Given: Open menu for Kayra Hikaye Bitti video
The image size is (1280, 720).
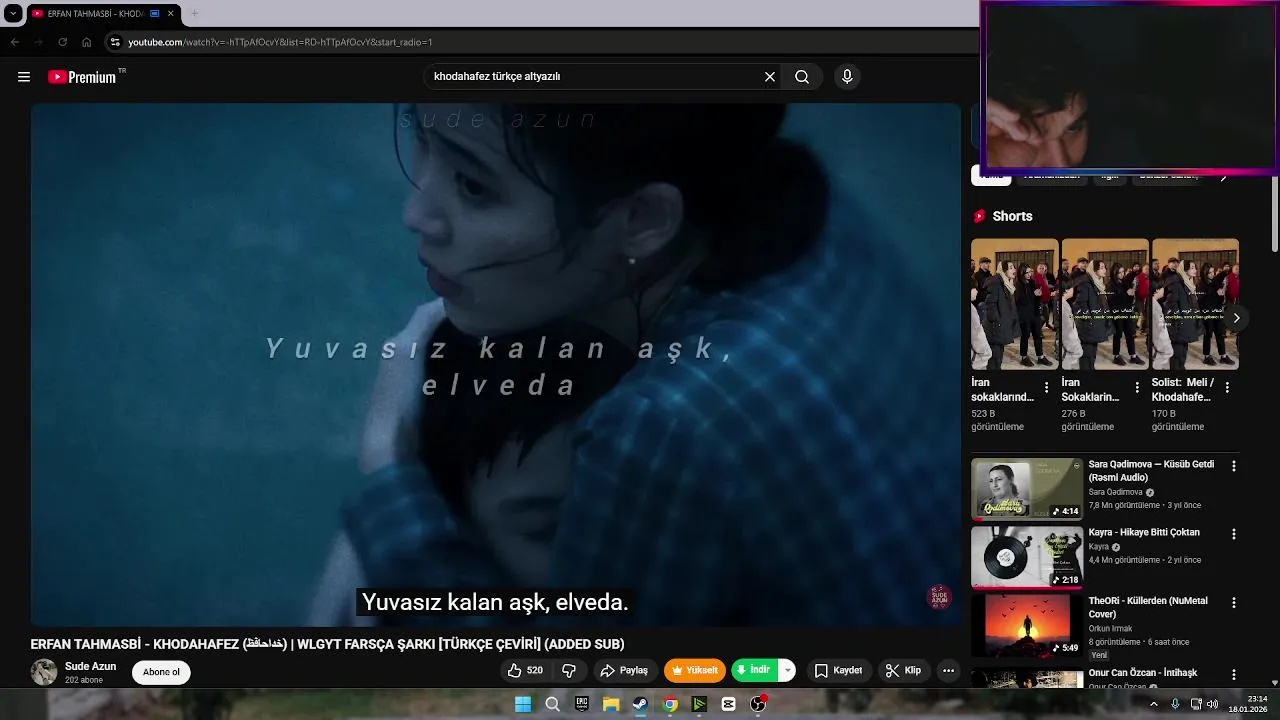Looking at the screenshot, I should point(1234,534).
